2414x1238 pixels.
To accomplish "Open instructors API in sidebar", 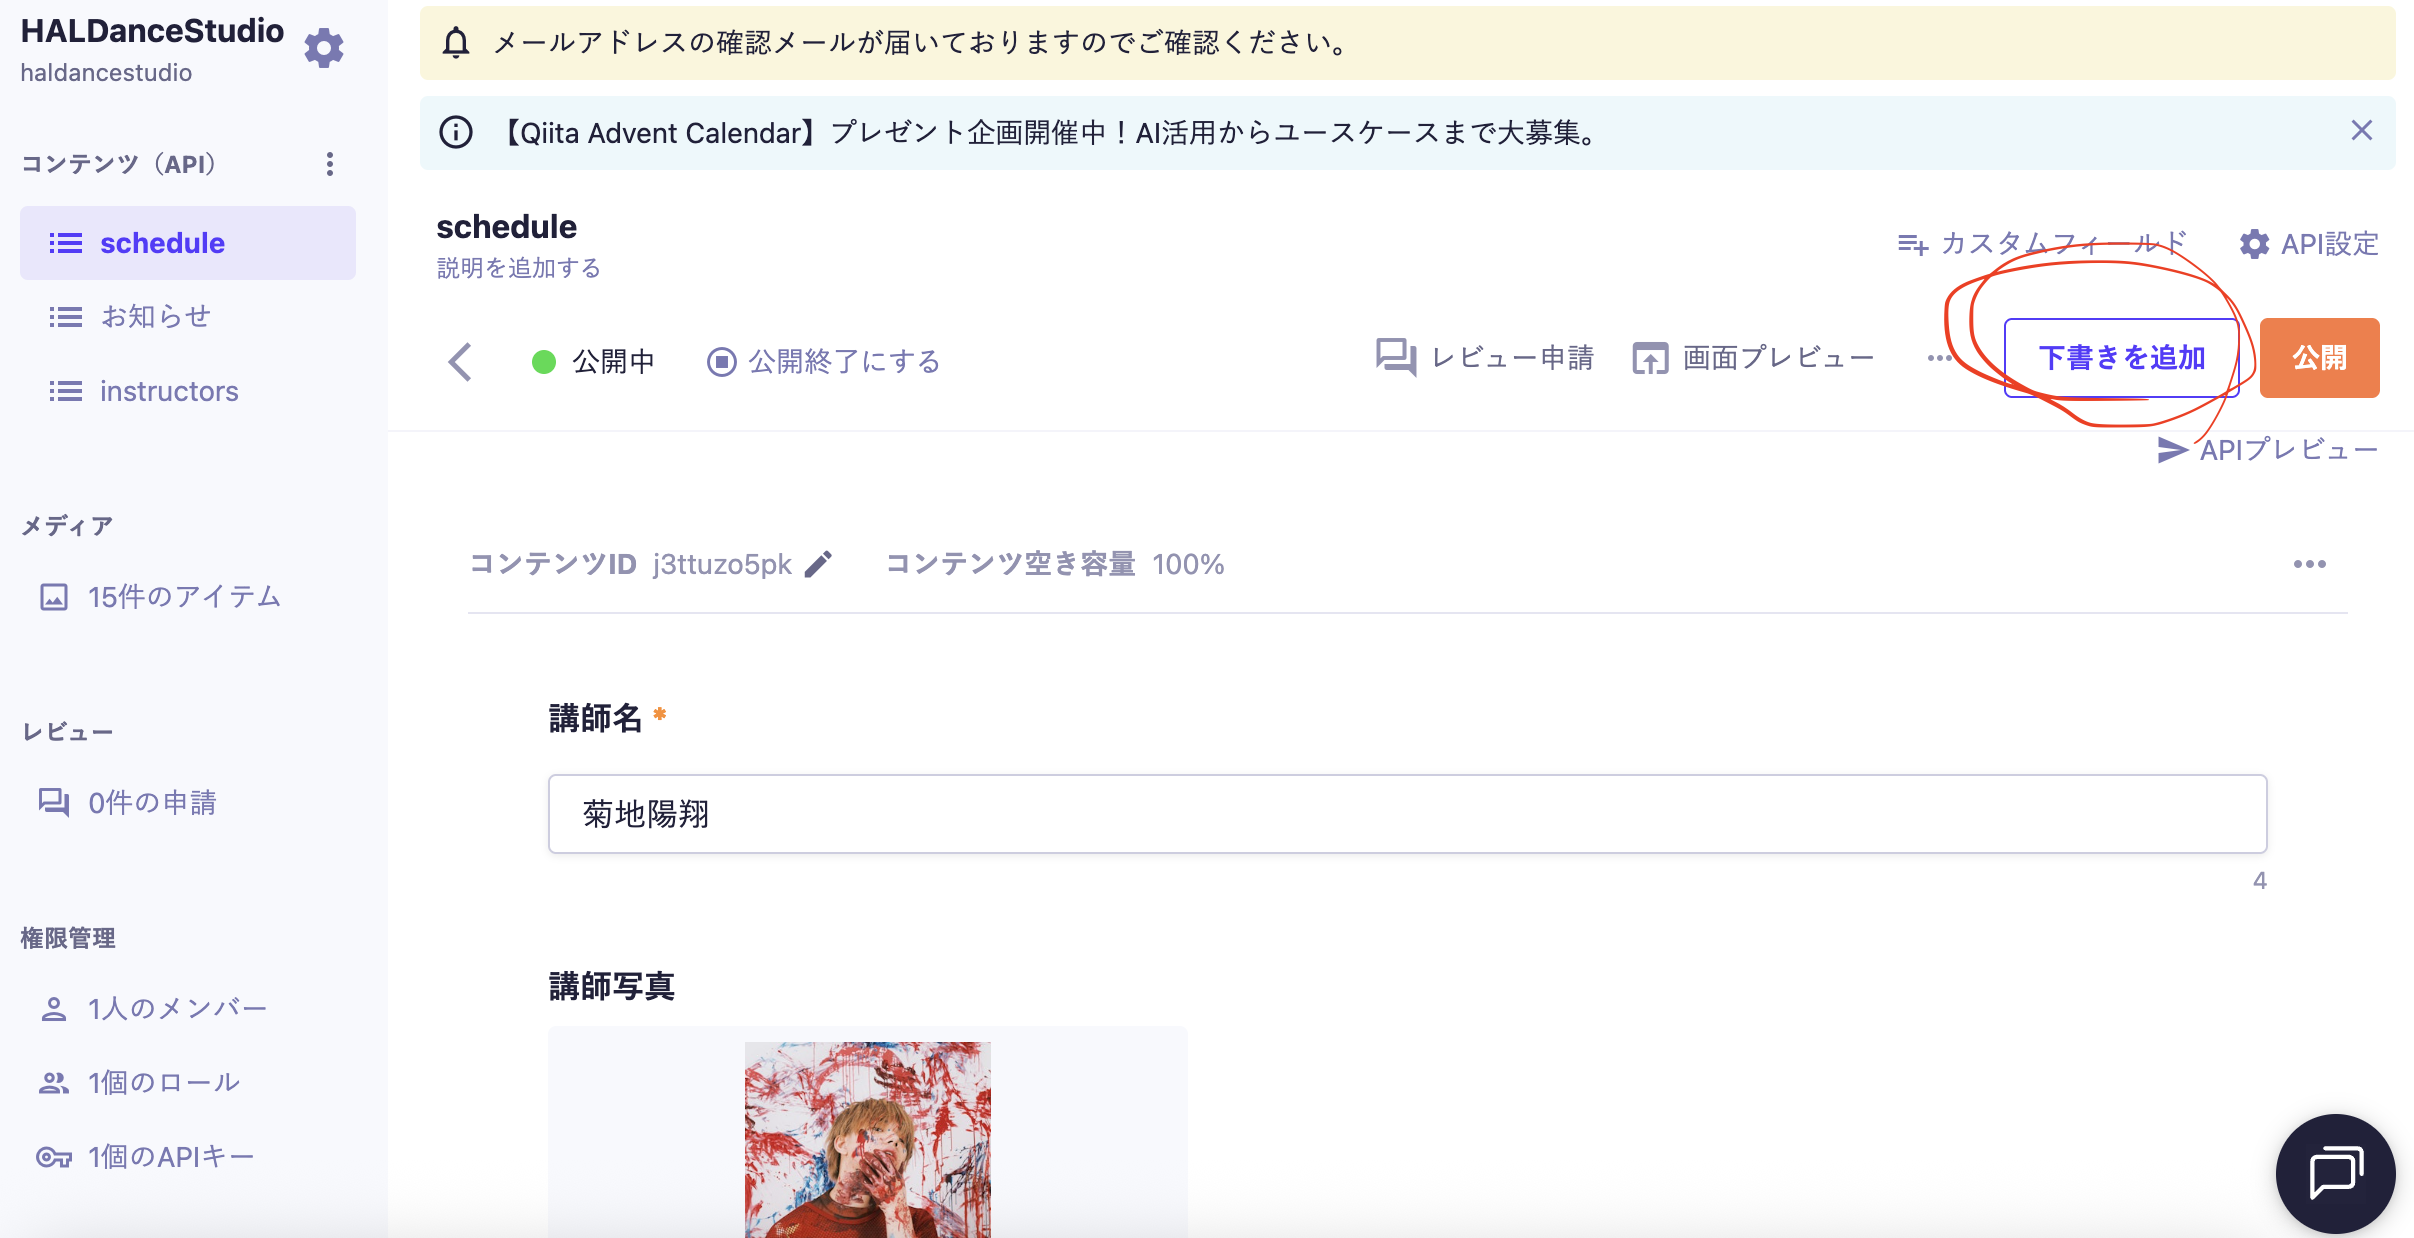I will (168, 391).
